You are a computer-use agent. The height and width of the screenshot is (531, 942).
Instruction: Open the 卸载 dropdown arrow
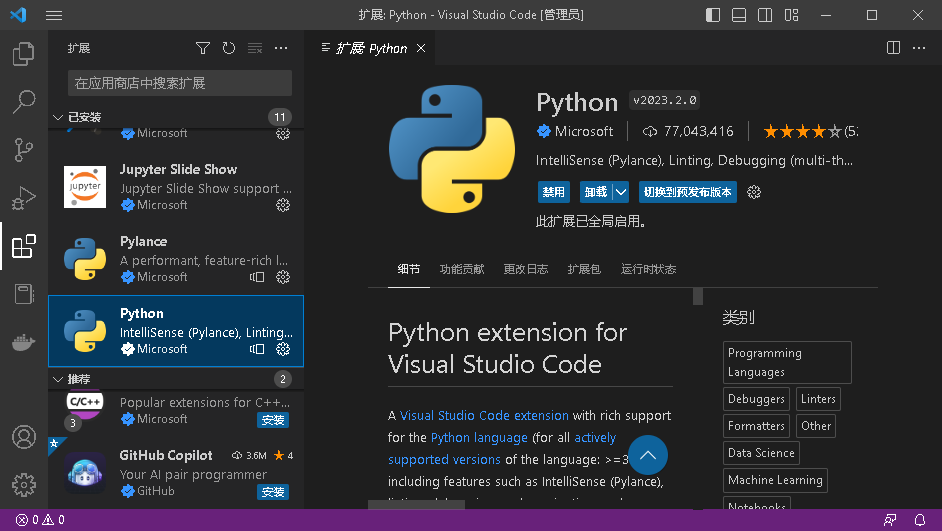621,192
